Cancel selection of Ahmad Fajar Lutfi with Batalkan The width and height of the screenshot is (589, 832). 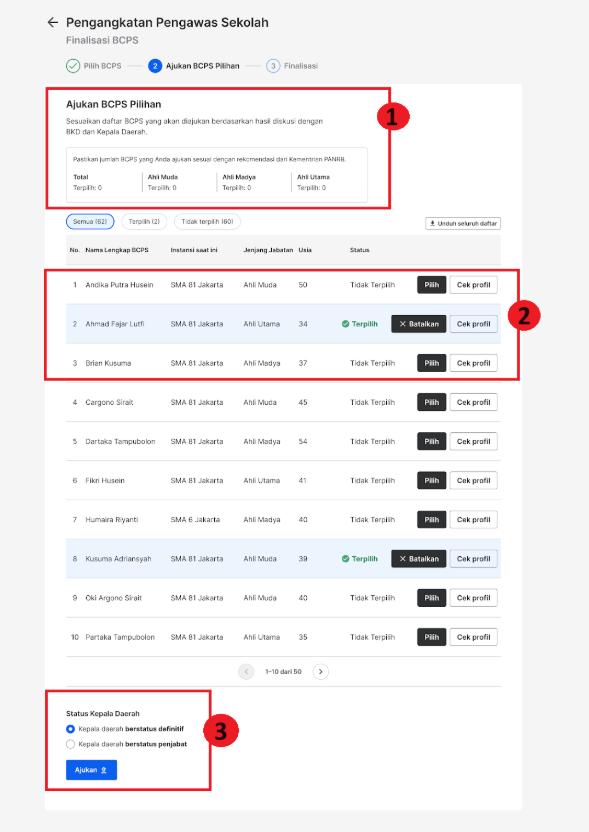pos(419,324)
